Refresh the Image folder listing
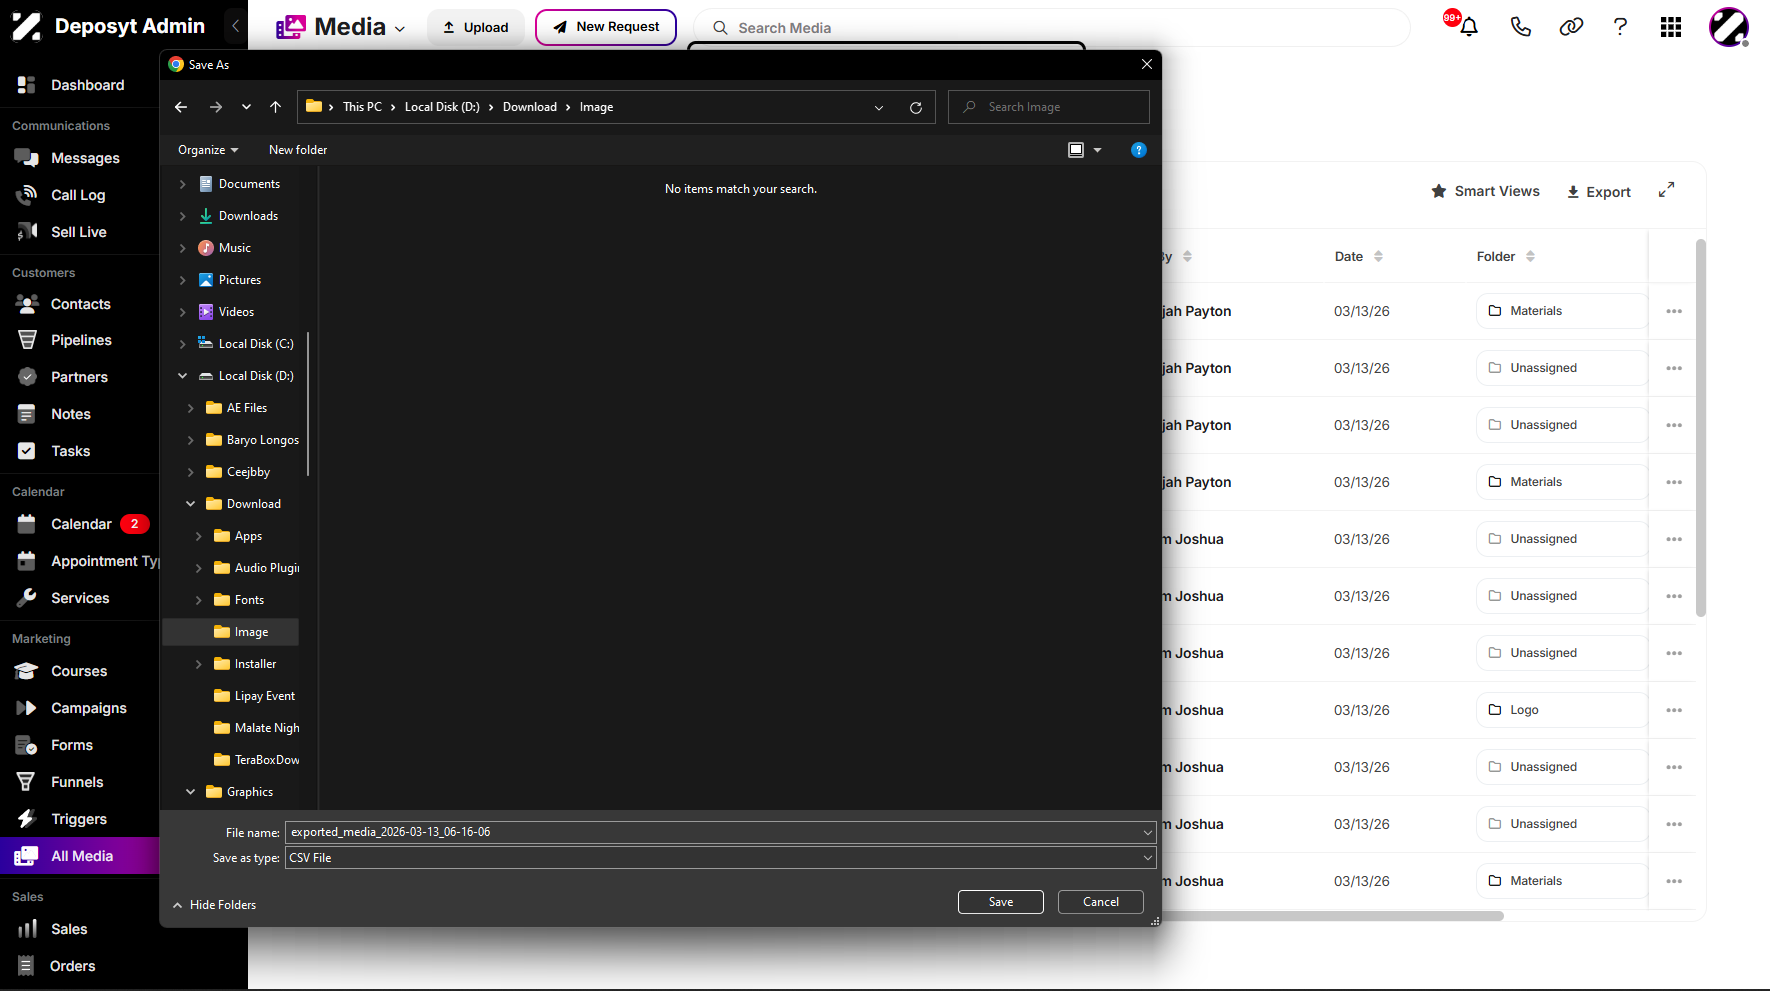Screen dimensions: 1770x991 916,107
